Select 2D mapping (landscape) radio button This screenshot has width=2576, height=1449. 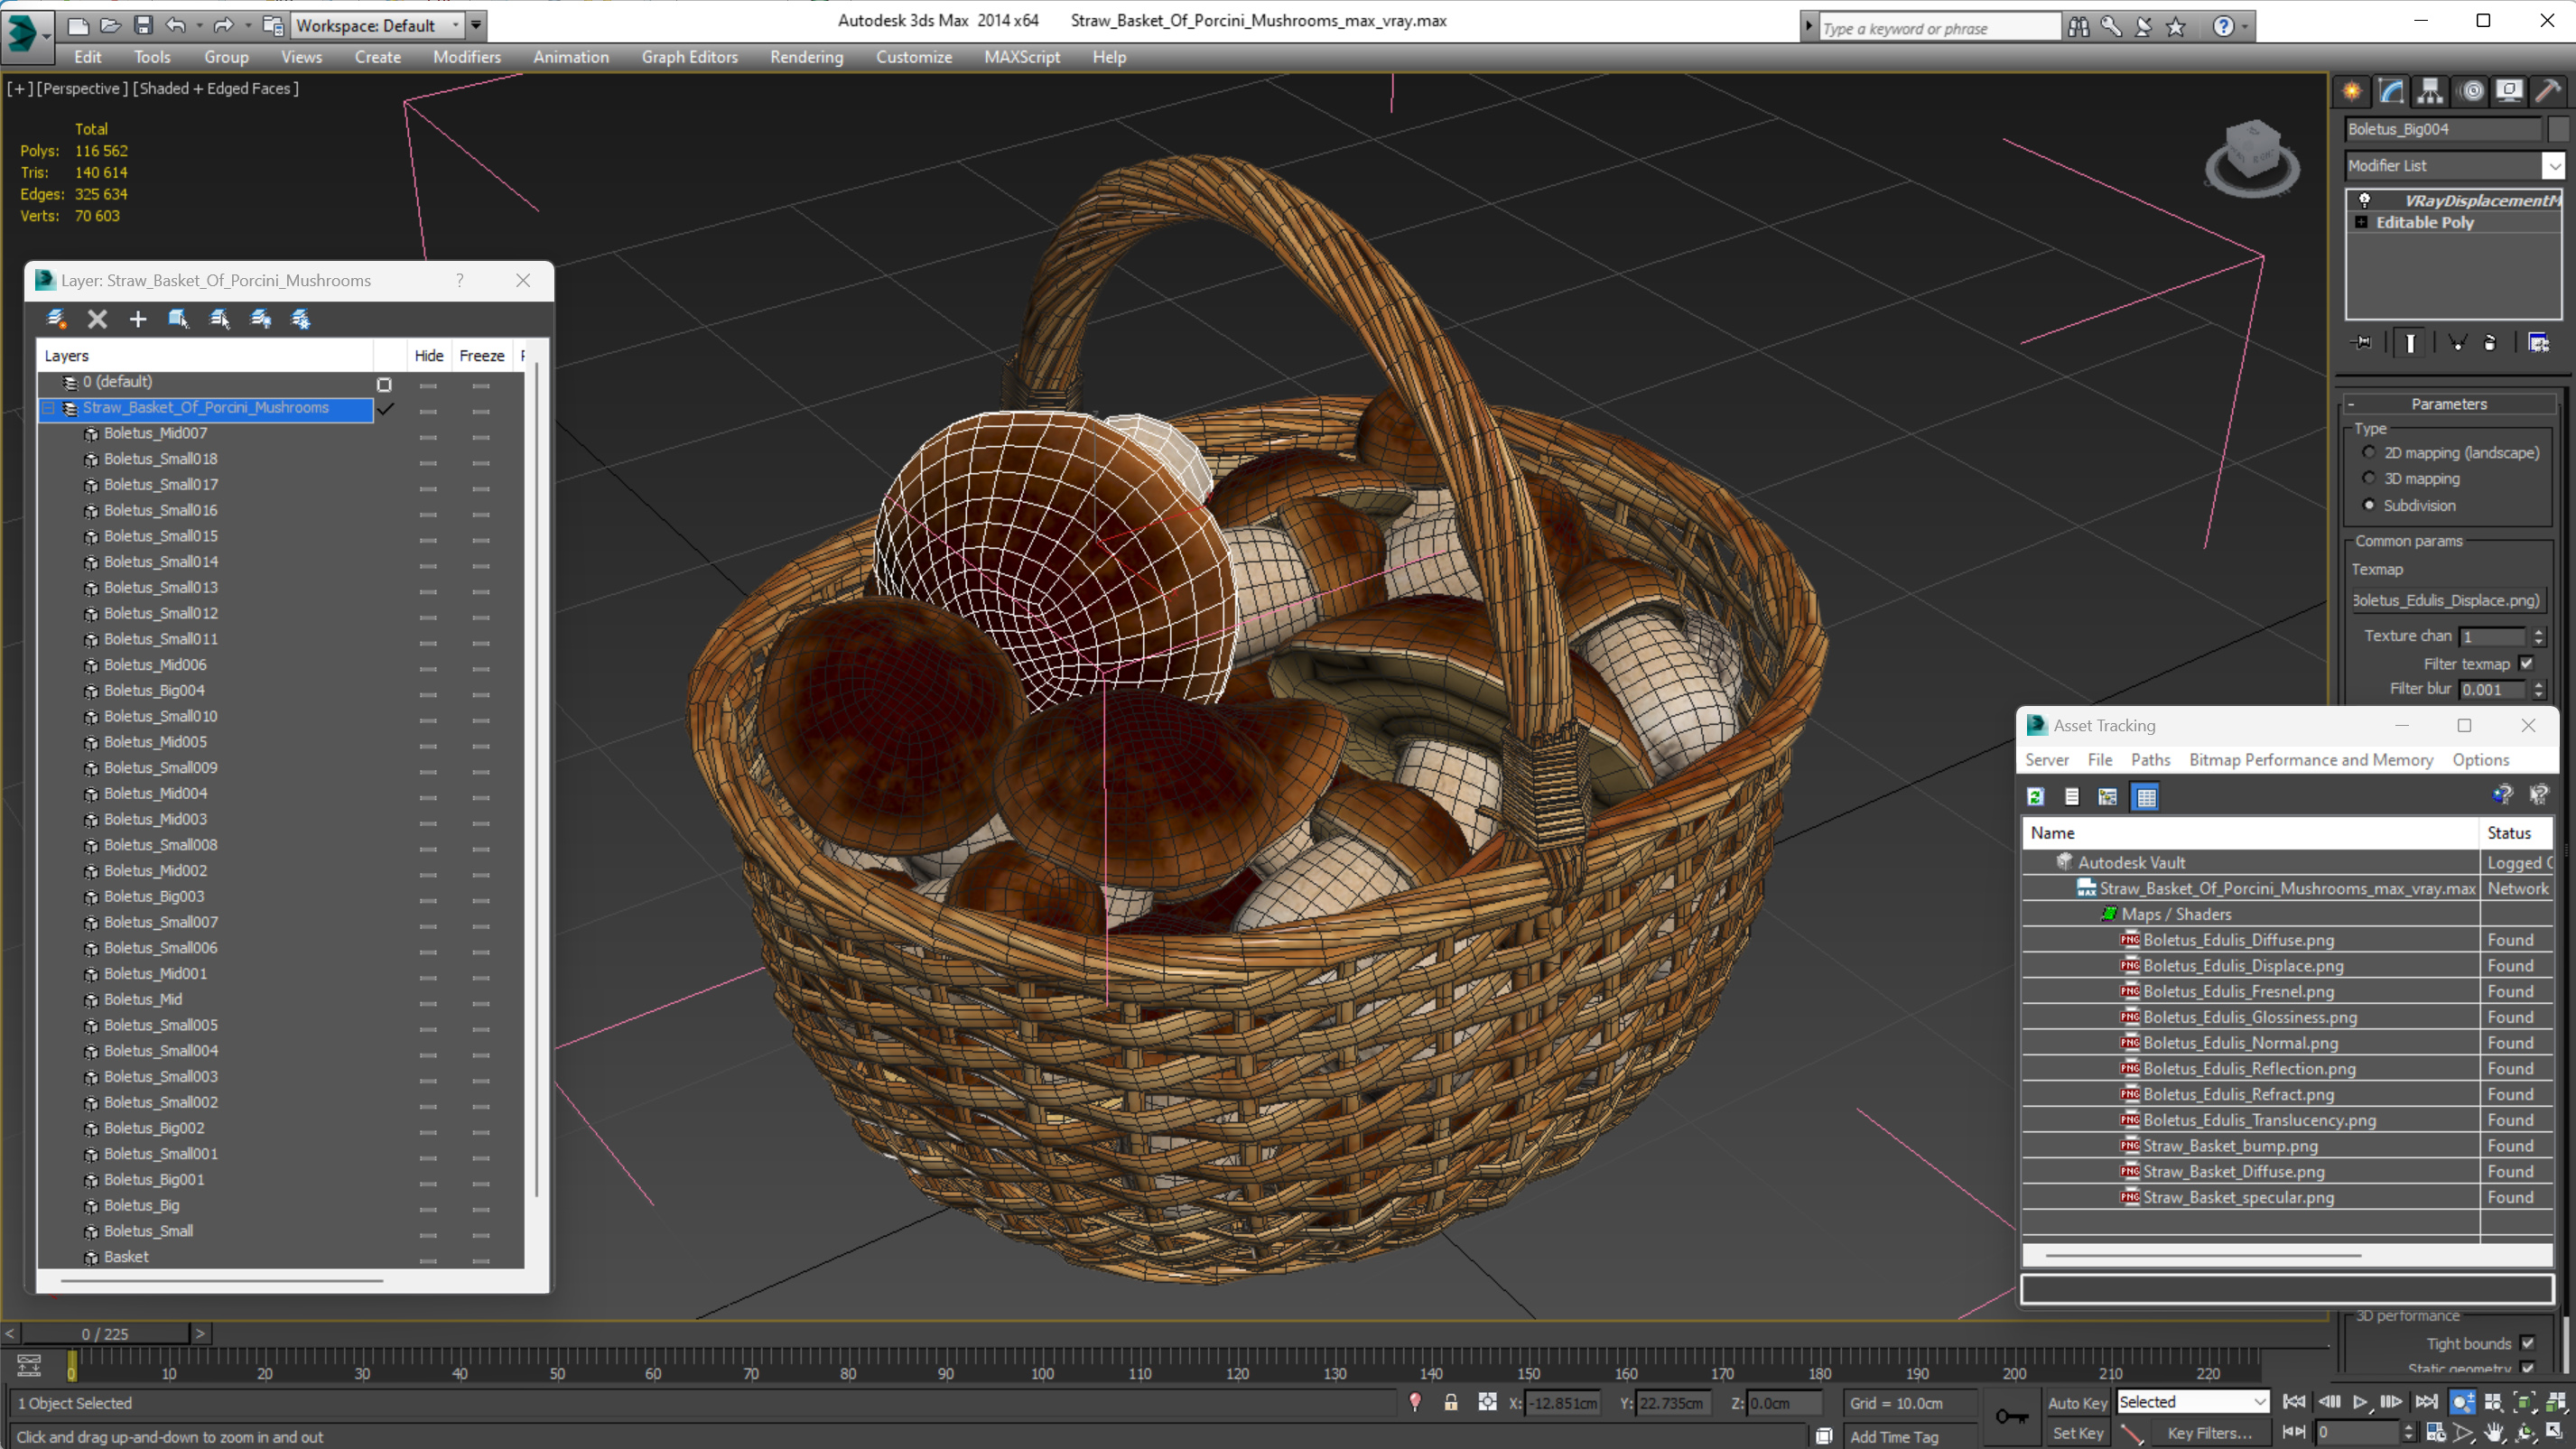(2369, 452)
